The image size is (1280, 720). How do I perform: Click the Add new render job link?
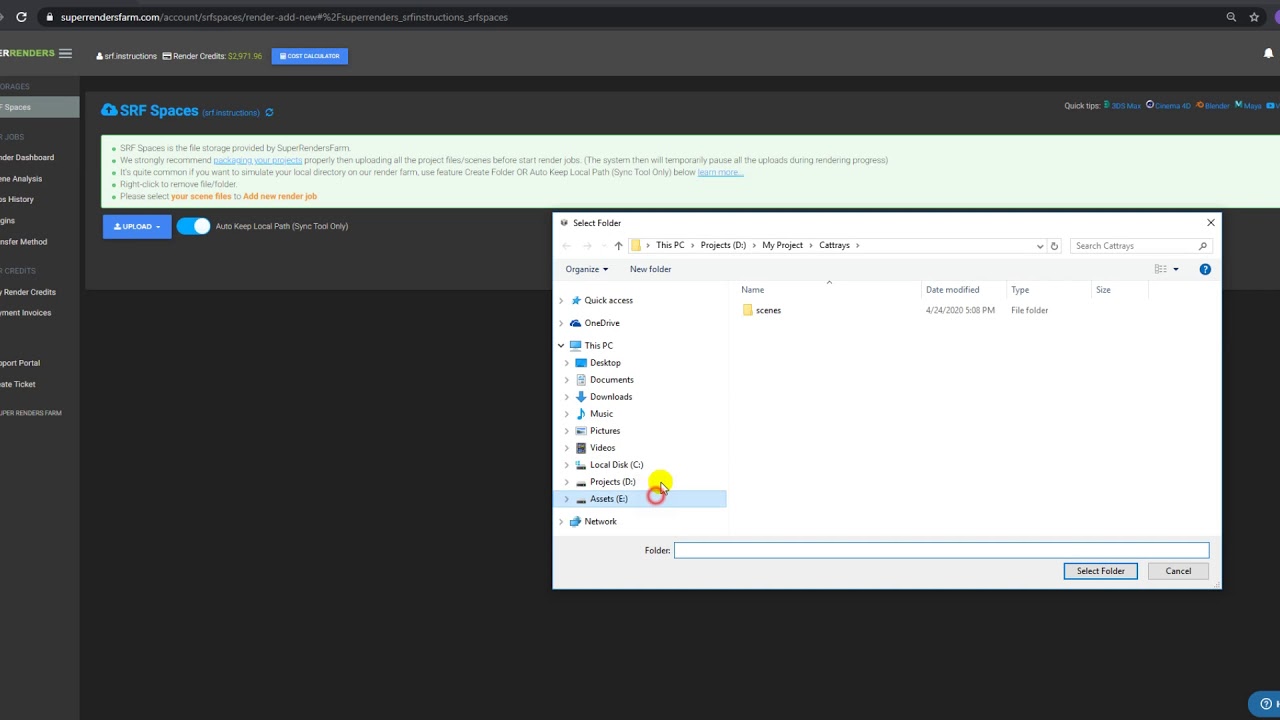[x=280, y=196]
